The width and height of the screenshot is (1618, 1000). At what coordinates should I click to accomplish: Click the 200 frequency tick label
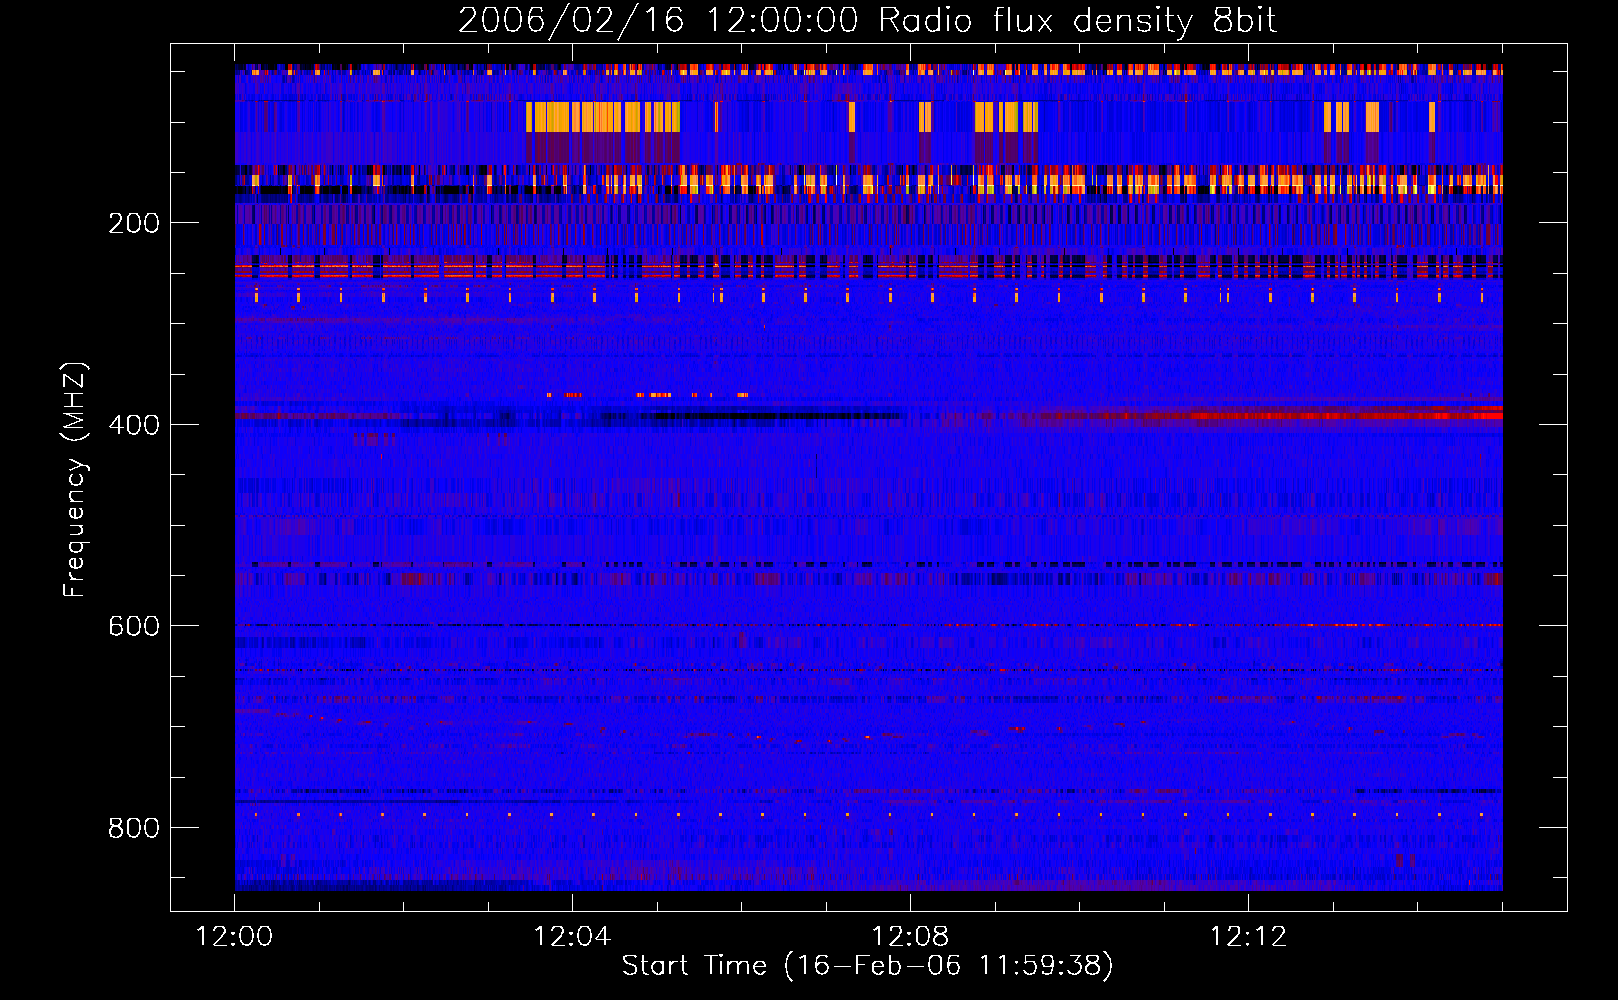(x=134, y=223)
